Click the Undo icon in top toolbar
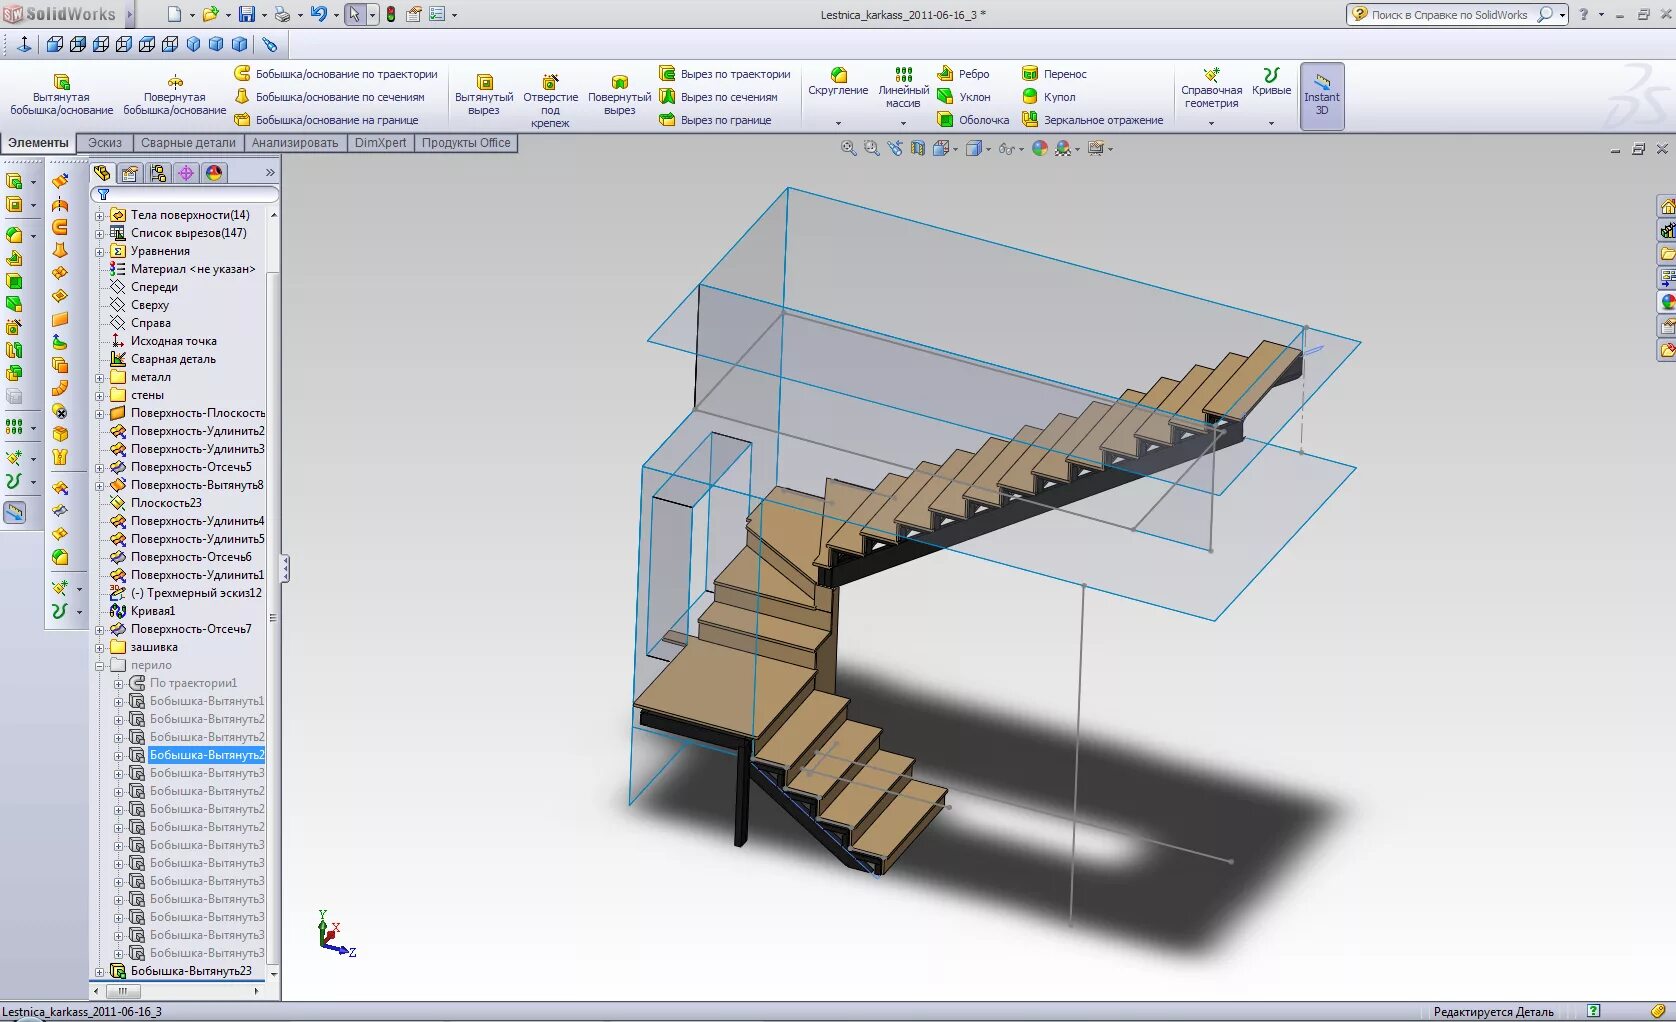This screenshot has width=1676, height=1022. (x=318, y=14)
